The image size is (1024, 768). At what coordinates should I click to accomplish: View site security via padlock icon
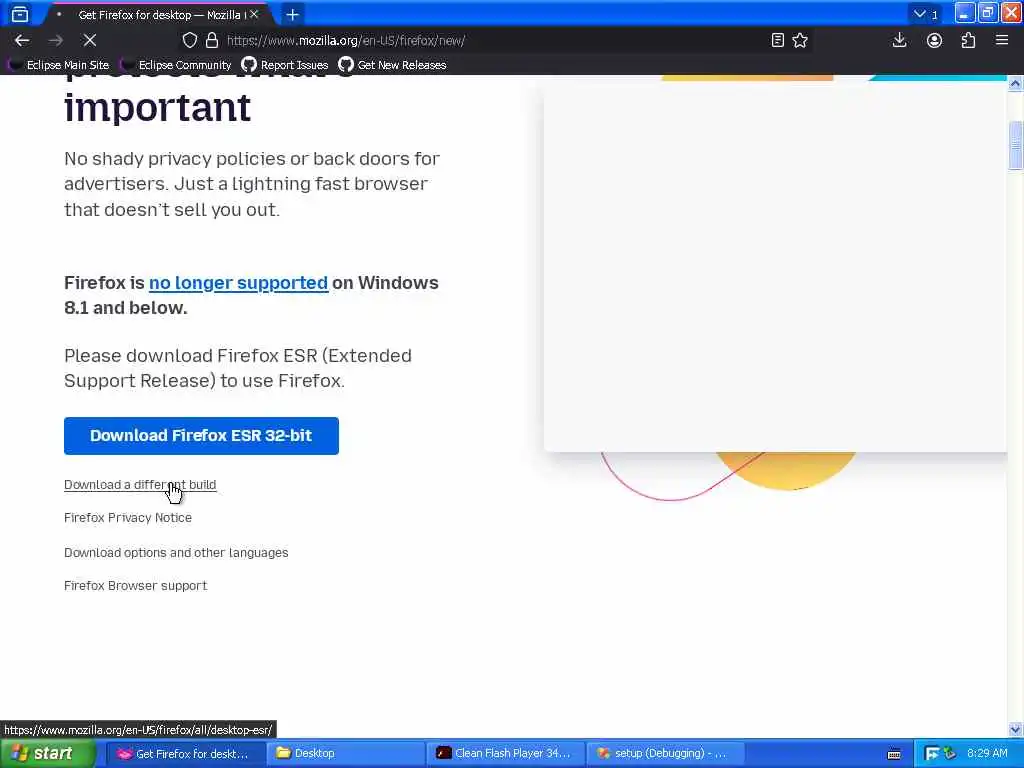(212, 40)
